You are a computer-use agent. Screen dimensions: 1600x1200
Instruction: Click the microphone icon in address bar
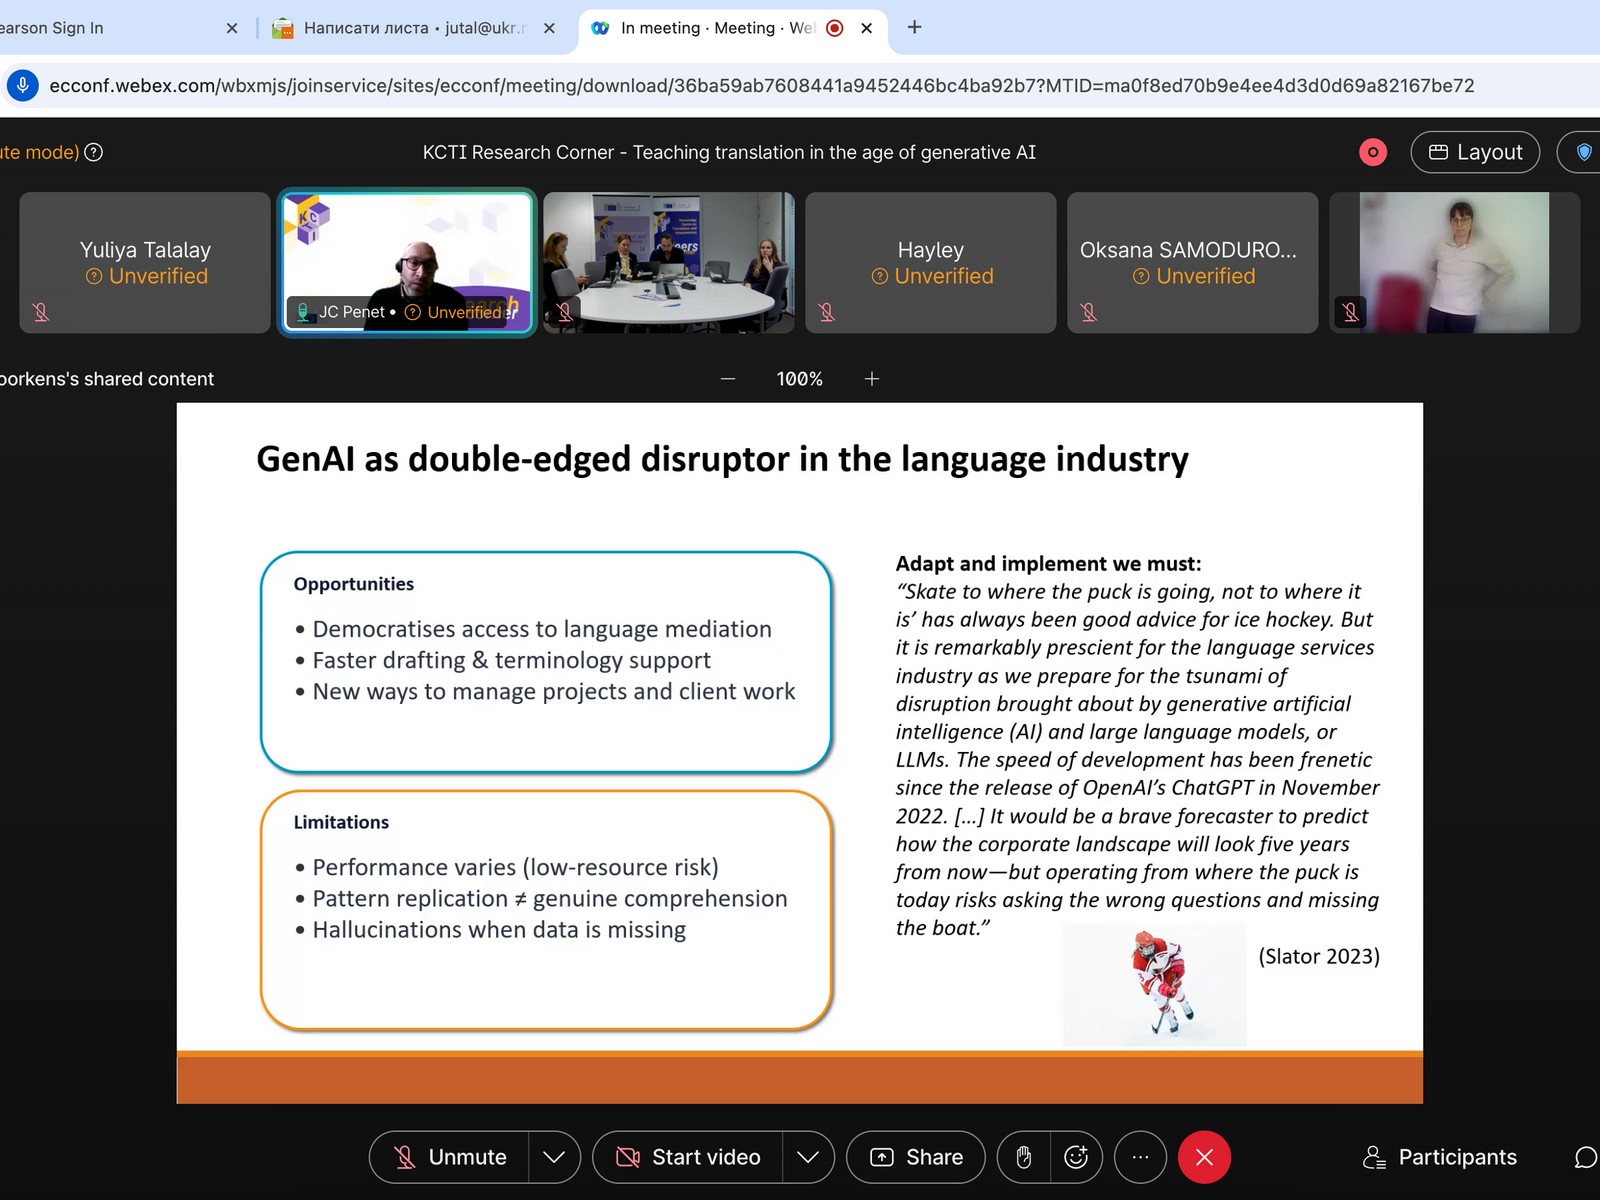click(23, 86)
